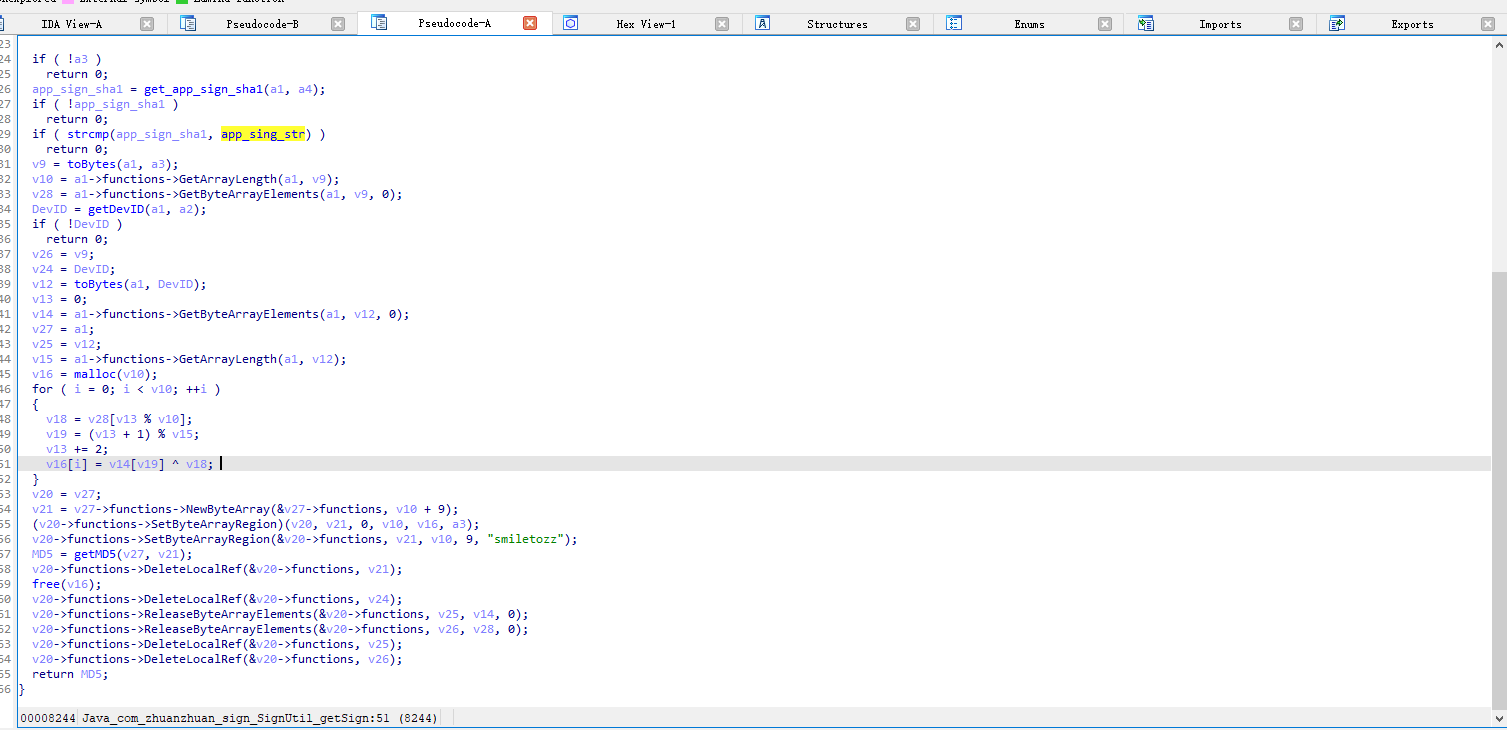Click the Exports tab icon
Image resolution: width=1507 pixels, height=730 pixels.
[x=1337, y=23]
